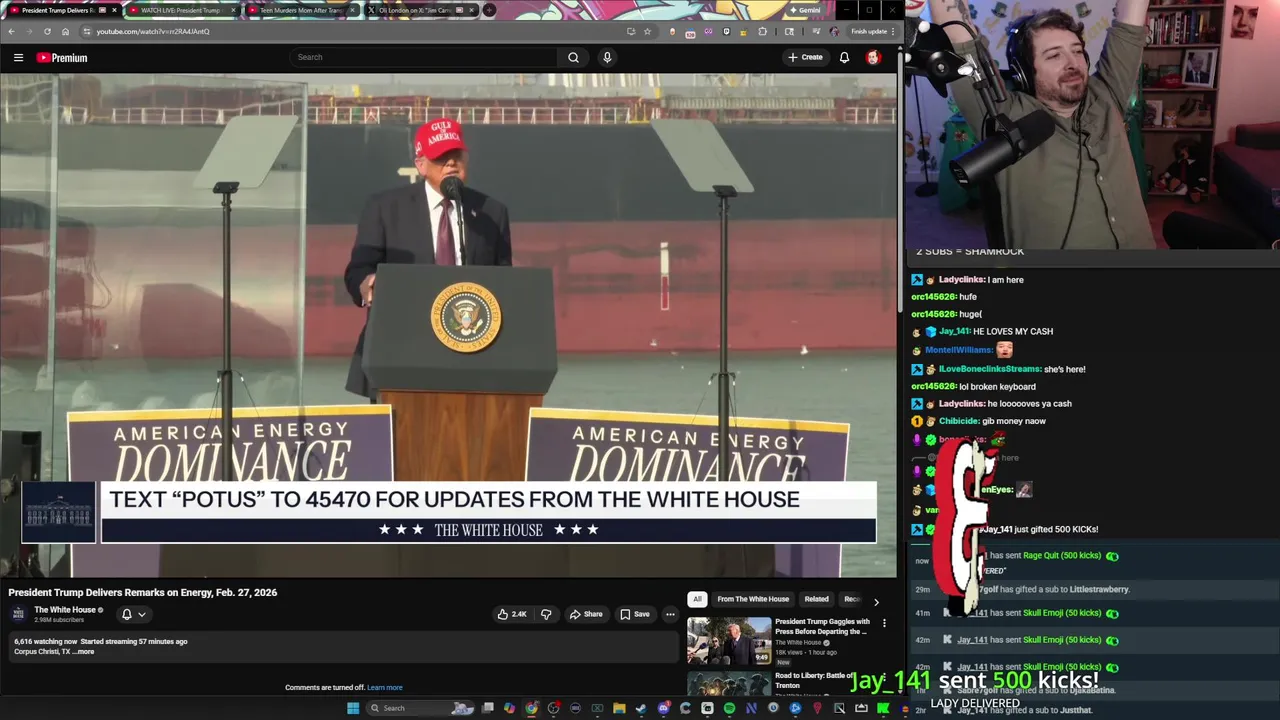Click the '6,616 watching now' text
This screenshot has width=1280, height=720.
click(45, 641)
